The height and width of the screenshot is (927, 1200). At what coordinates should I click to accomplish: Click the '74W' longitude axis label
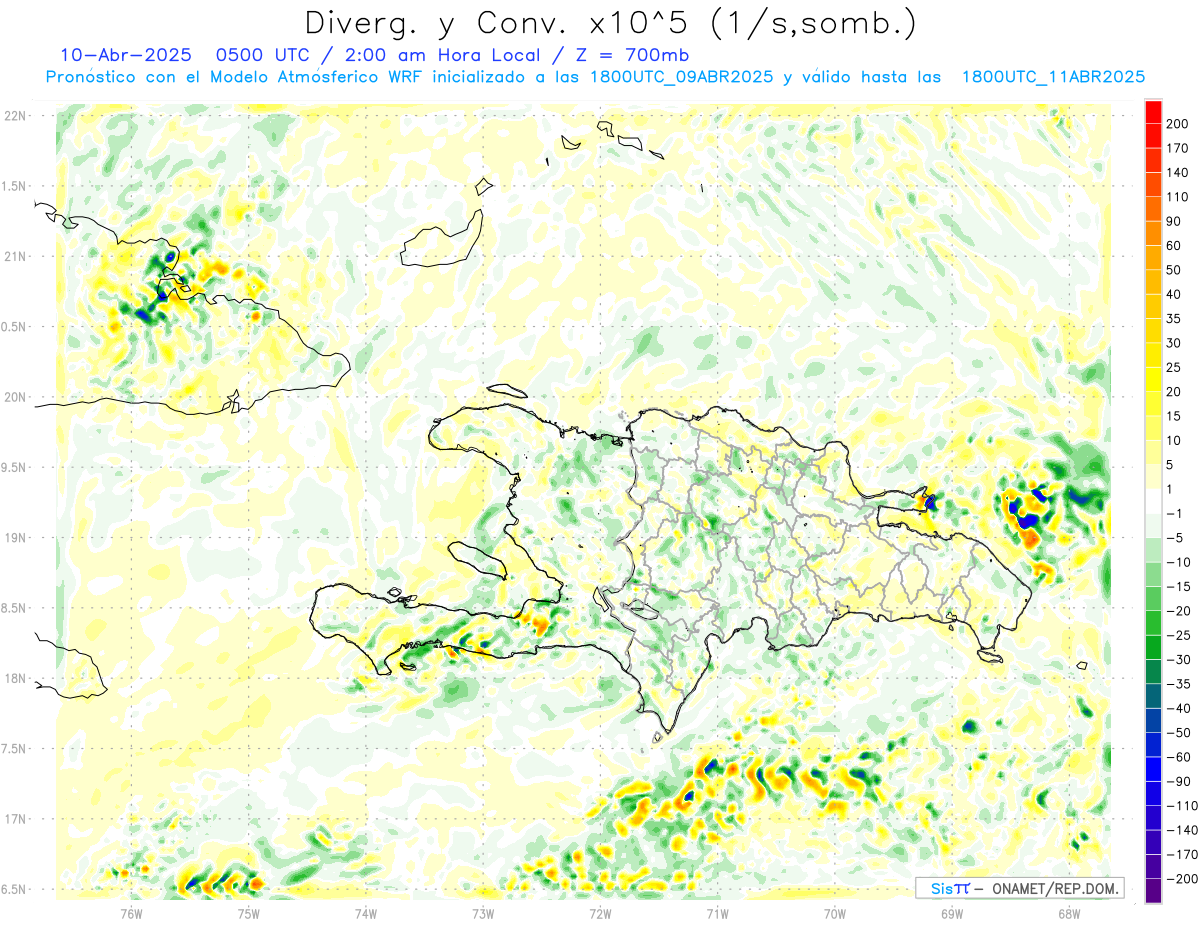tap(366, 912)
